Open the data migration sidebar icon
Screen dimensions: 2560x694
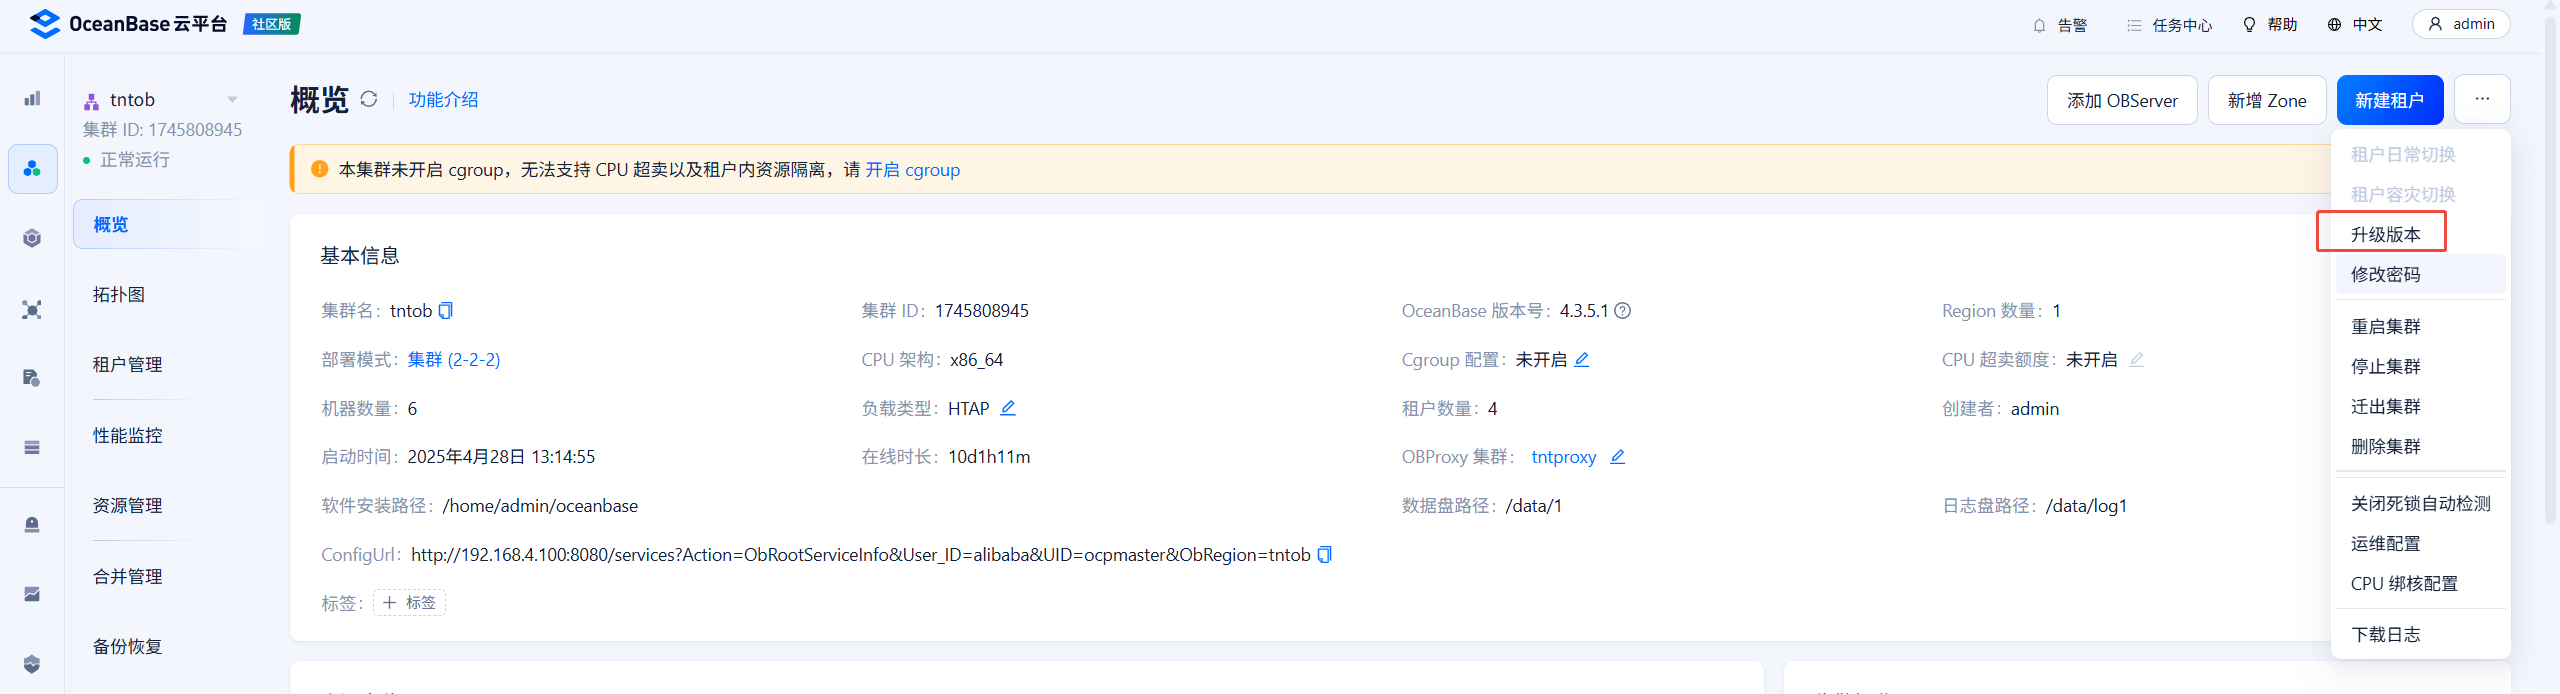(x=32, y=378)
